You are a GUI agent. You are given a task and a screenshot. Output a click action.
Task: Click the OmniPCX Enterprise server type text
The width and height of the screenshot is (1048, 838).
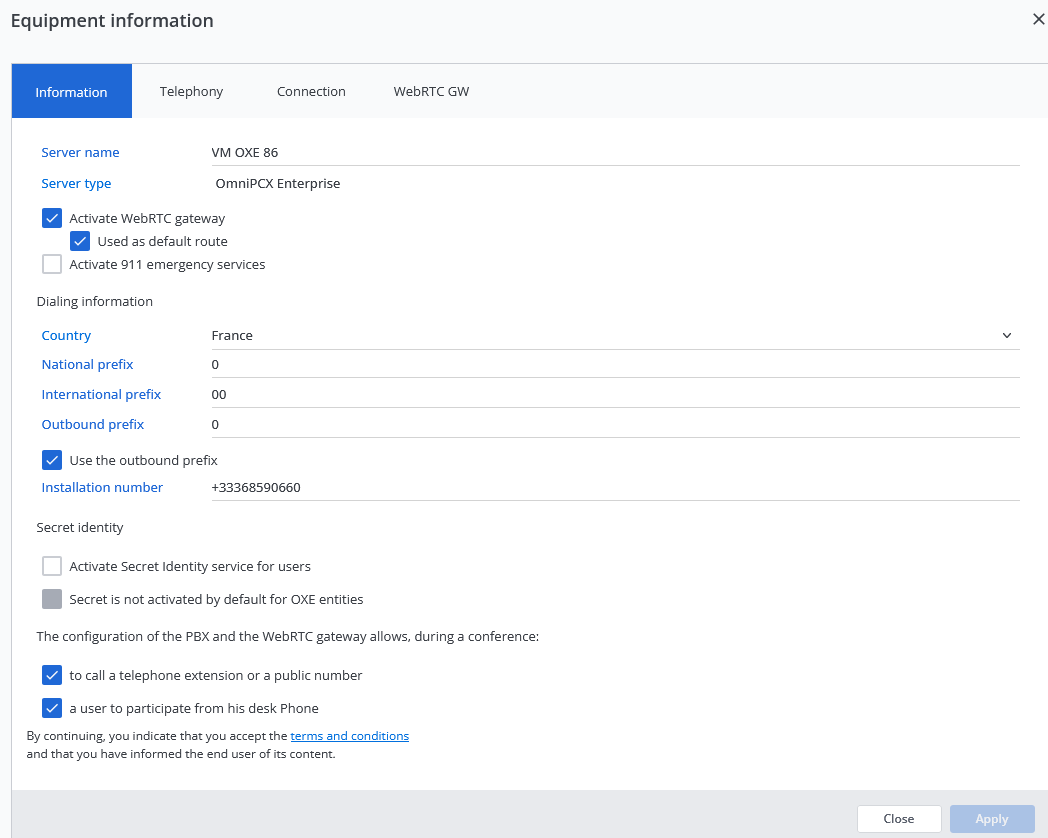[x=277, y=183]
